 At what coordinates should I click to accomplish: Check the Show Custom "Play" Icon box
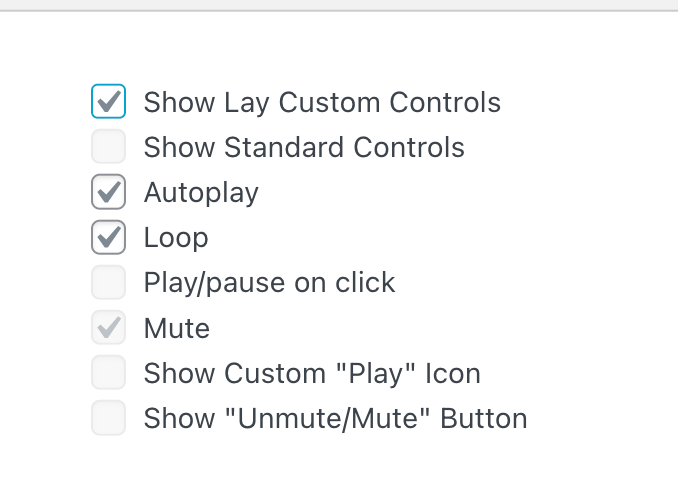click(x=108, y=373)
